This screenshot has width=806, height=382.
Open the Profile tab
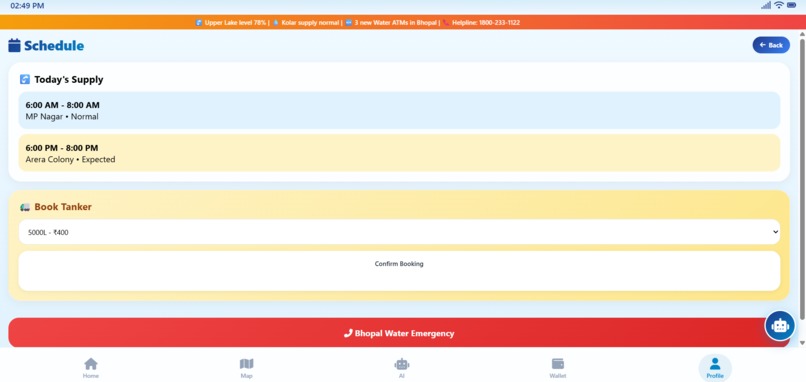point(715,368)
